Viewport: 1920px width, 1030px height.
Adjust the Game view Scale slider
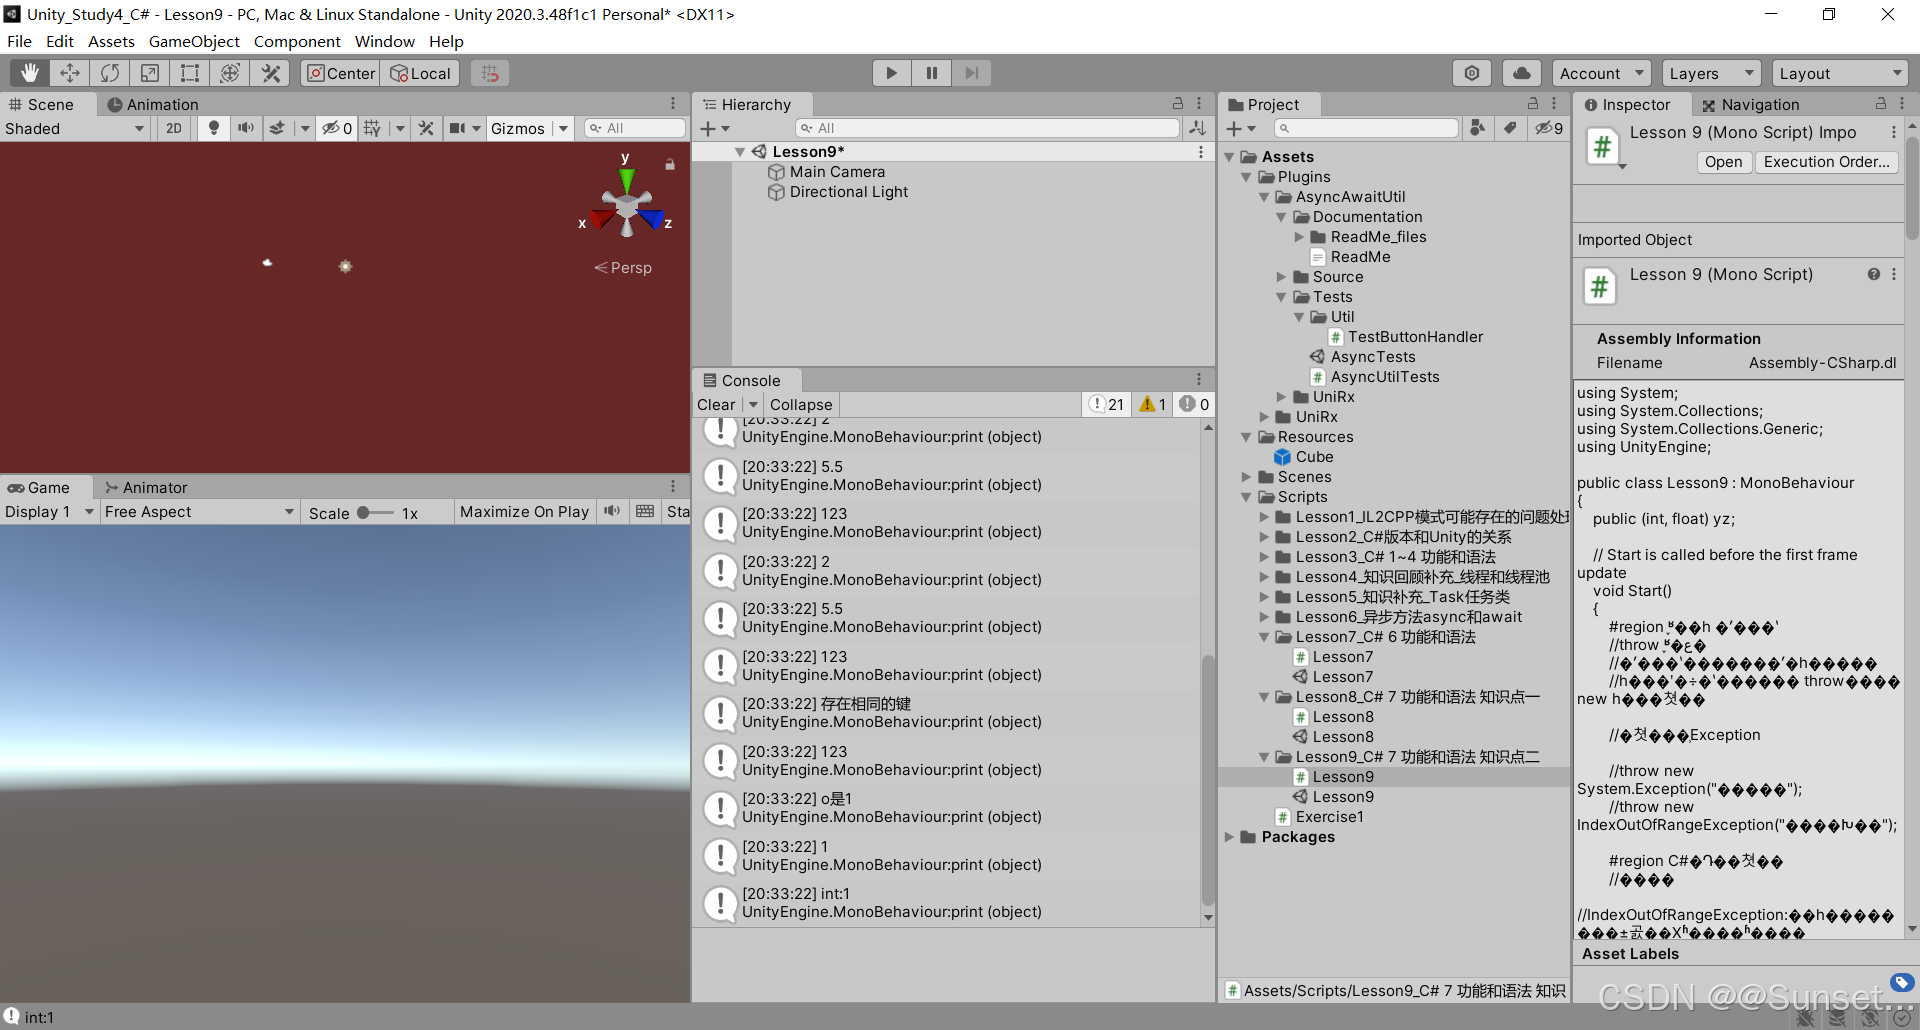point(375,513)
